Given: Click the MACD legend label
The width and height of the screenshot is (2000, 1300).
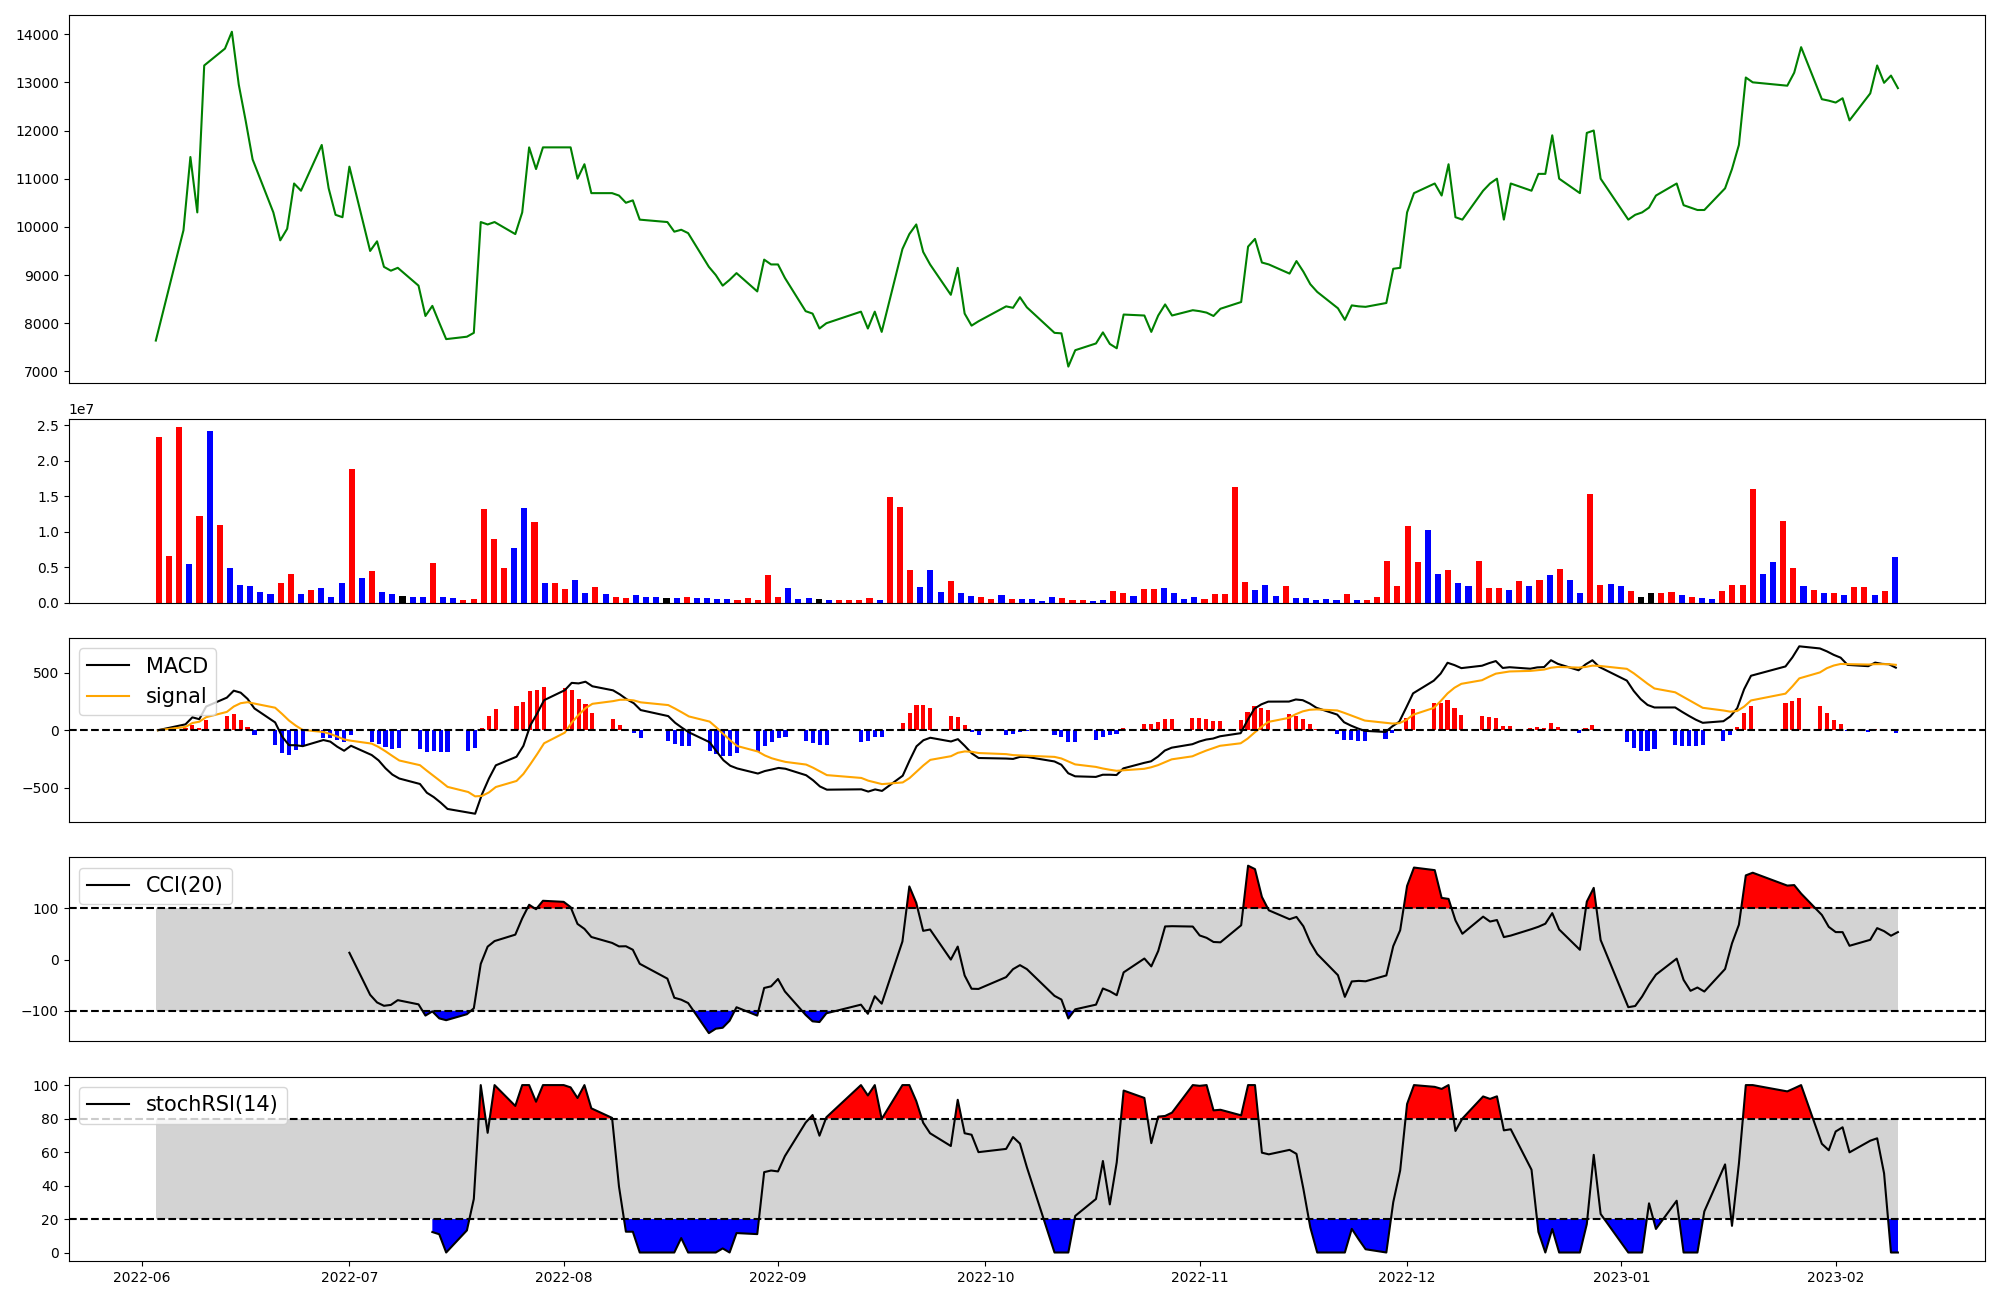Looking at the screenshot, I should (176, 666).
